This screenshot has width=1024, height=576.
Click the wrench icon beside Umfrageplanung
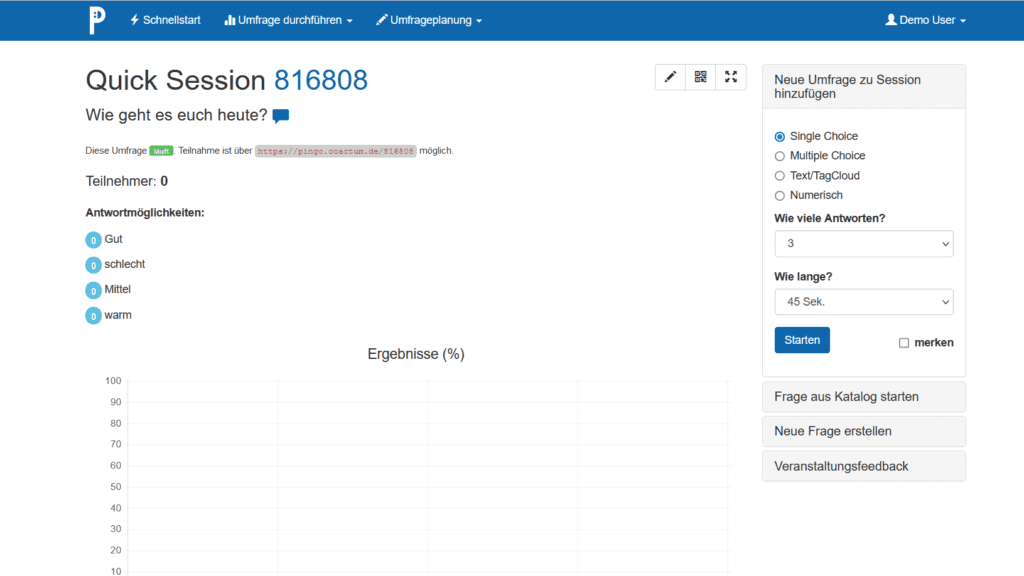pos(381,19)
